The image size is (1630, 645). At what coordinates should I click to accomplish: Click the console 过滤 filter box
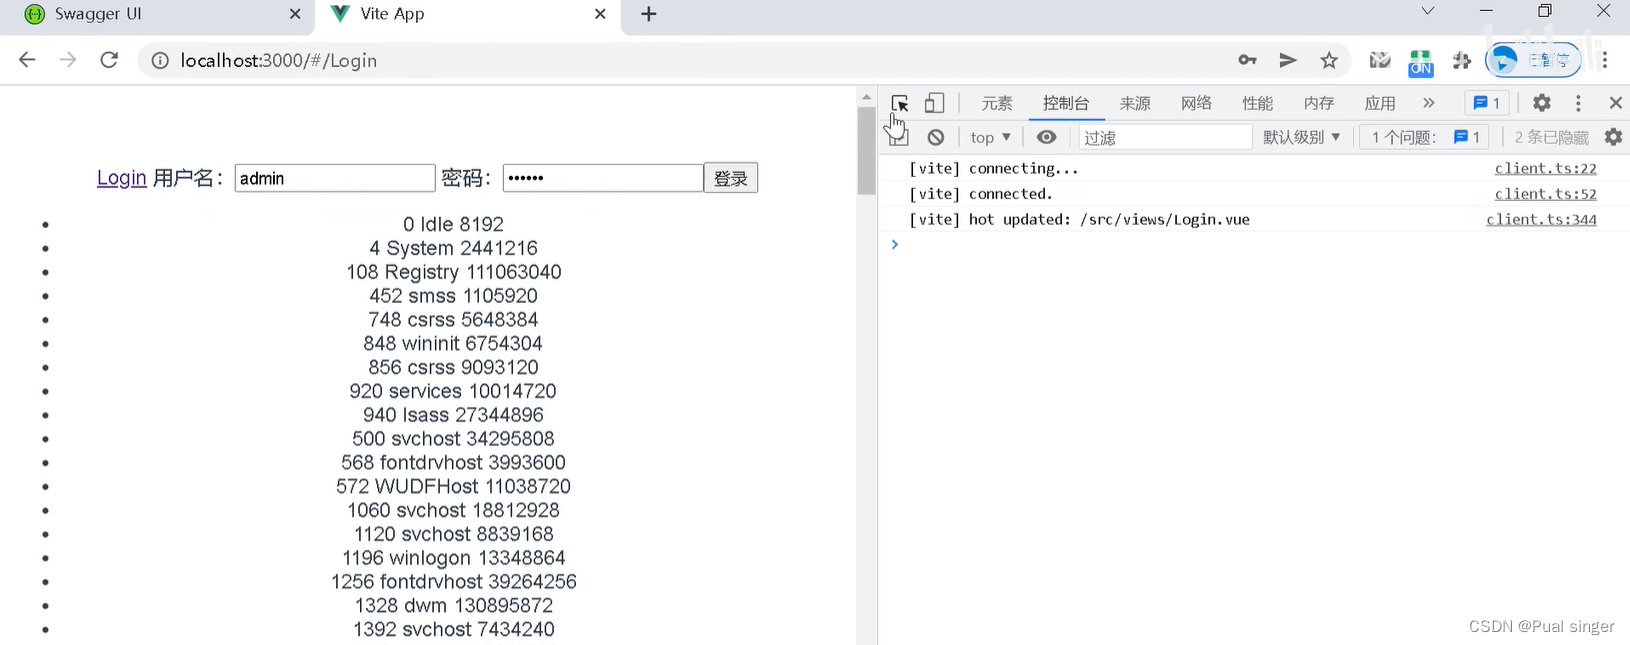(1165, 137)
